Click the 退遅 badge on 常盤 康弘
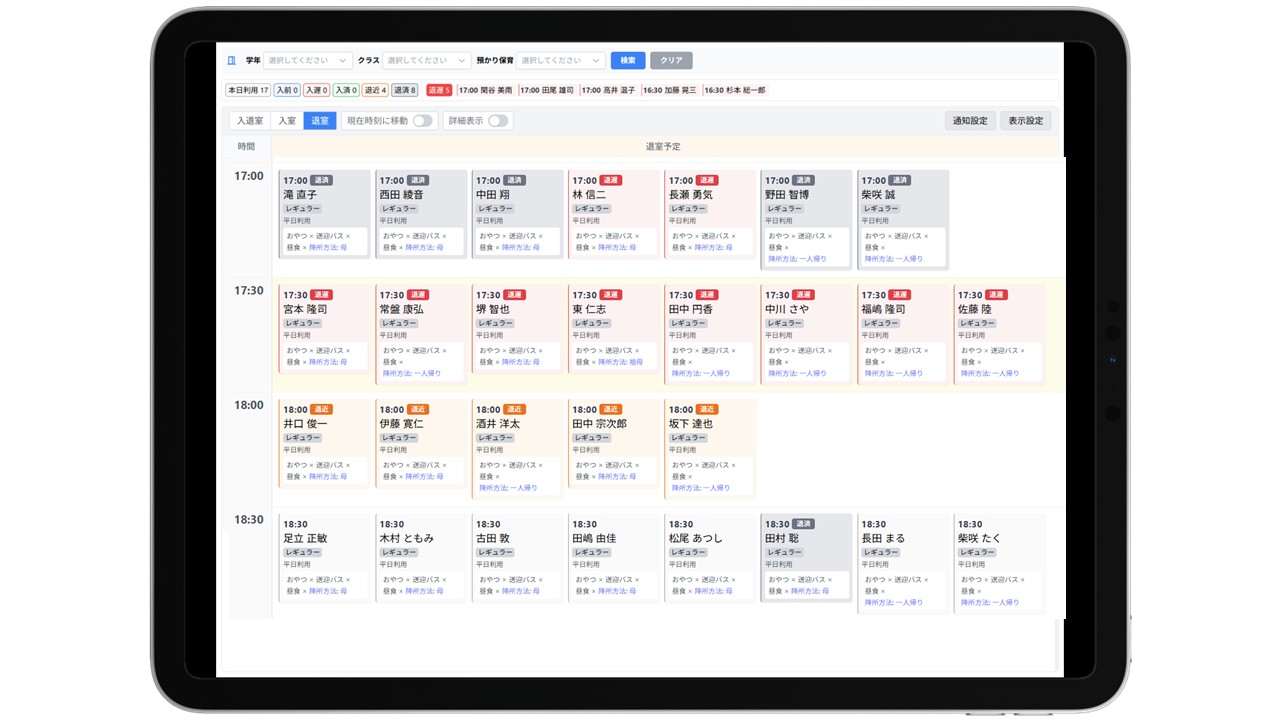Viewport: 1280px width, 720px height. 418,295
